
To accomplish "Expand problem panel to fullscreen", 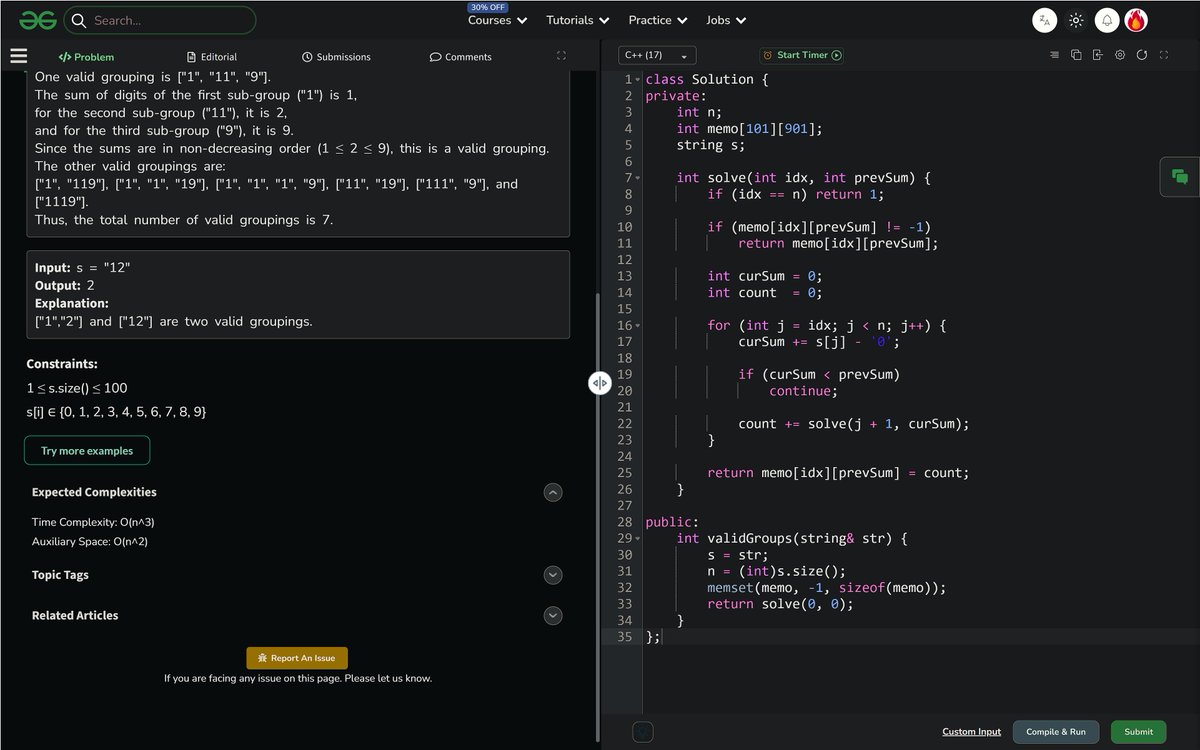I will click(561, 56).
